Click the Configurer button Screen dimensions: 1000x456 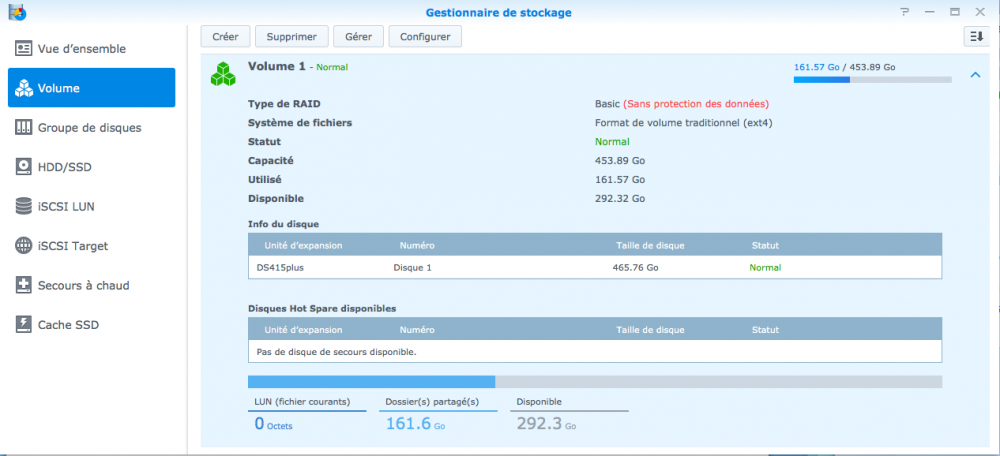[x=425, y=37]
